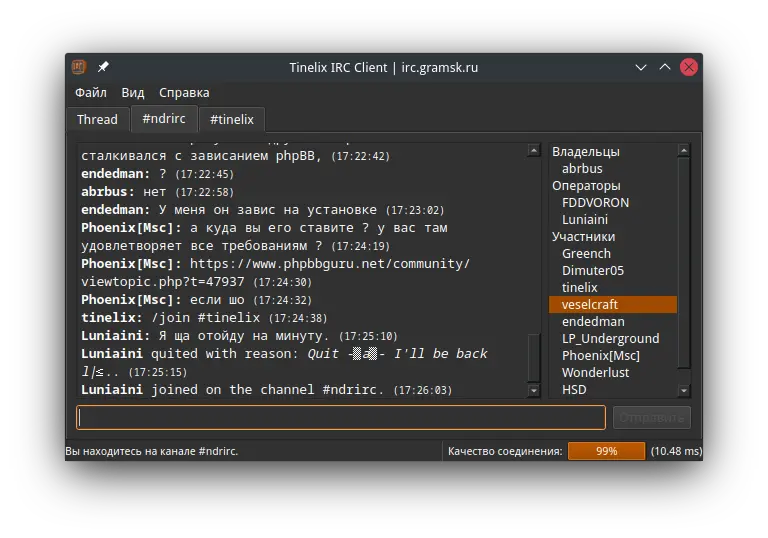Click the user list scrollbar thumb
768x538 pixels.
click(684, 262)
